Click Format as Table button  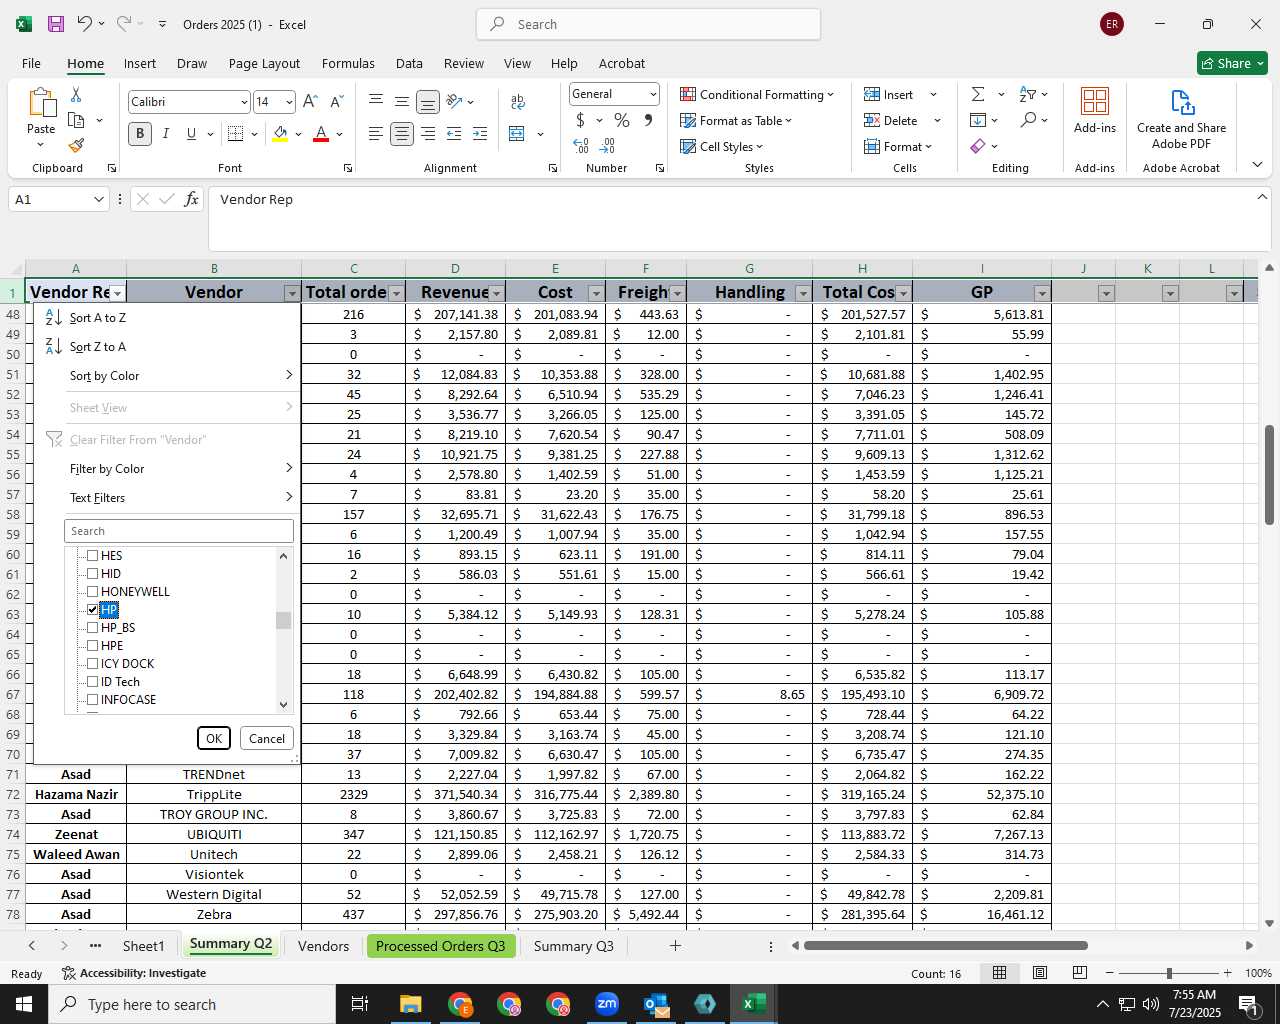click(x=737, y=120)
